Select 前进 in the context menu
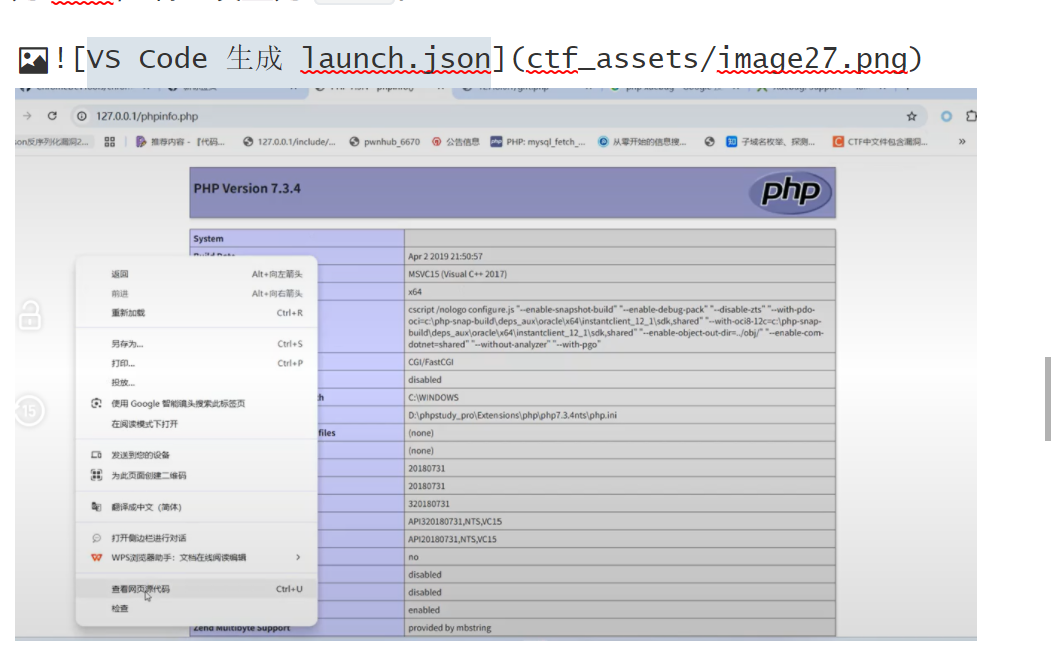The width and height of the screenshot is (1051, 664). [x=196, y=293]
